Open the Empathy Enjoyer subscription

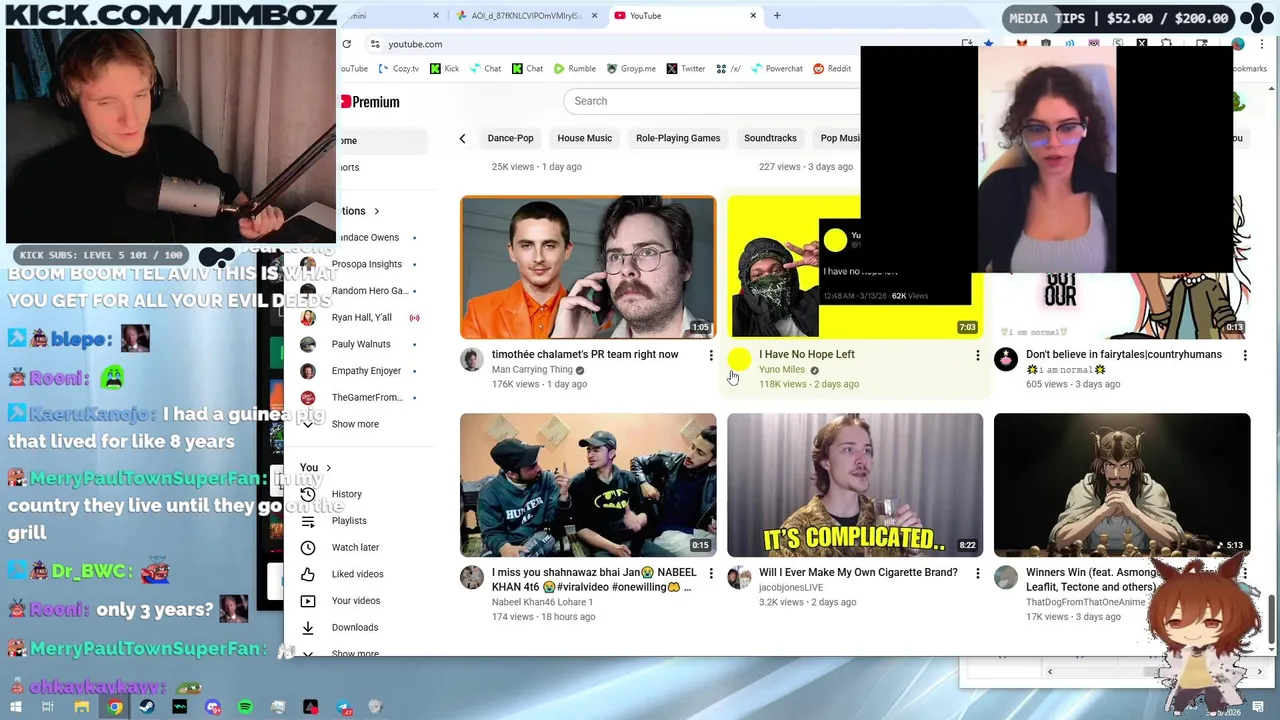click(x=362, y=371)
